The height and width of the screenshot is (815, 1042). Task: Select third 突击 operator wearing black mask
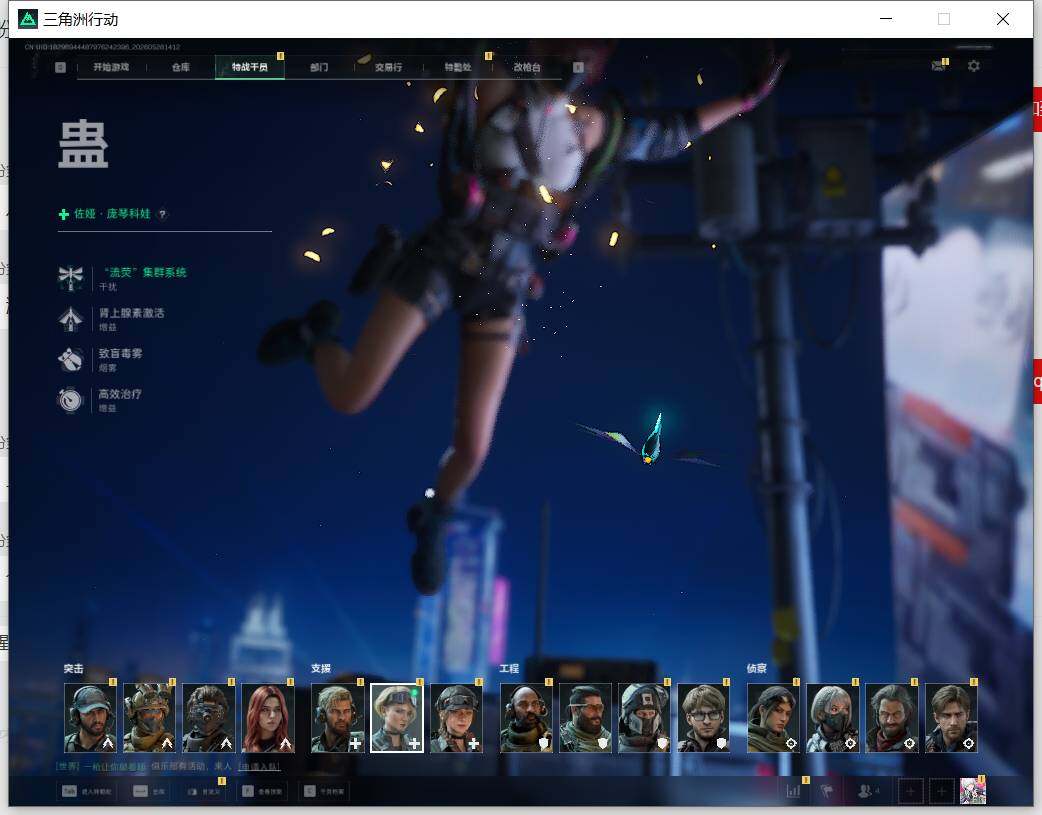(x=209, y=718)
